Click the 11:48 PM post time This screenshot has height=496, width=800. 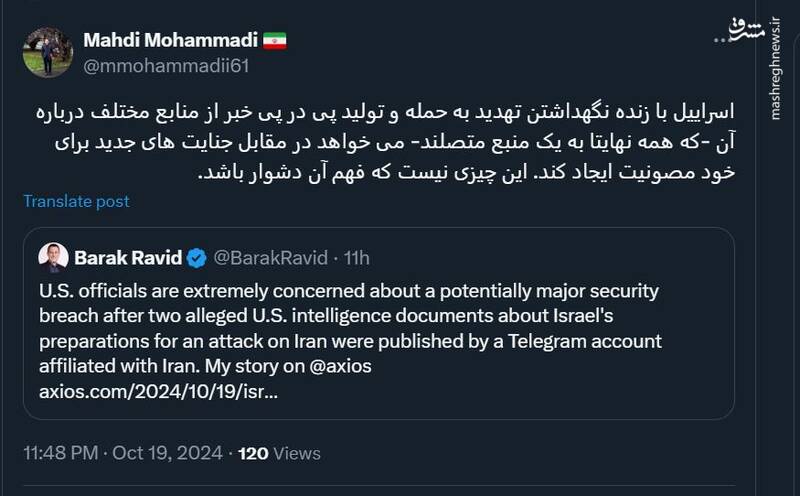58,453
